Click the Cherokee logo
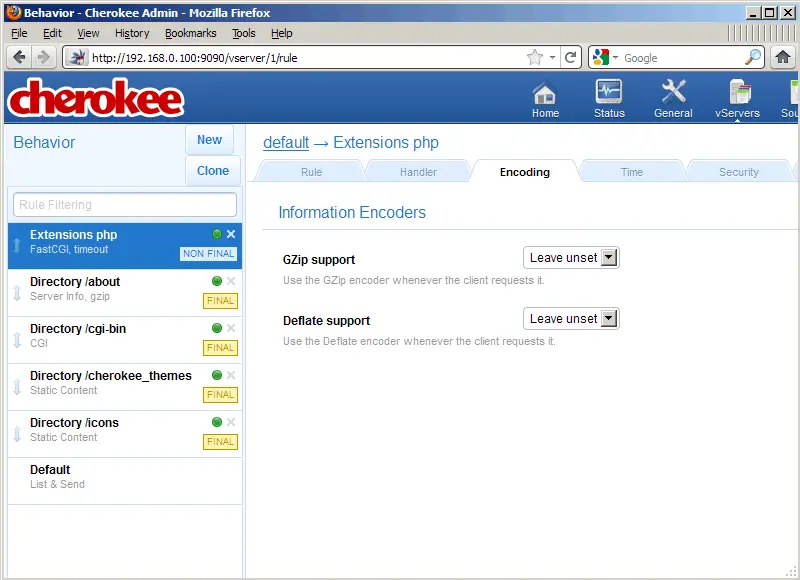The width and height of the screenshot is (800, 580). (x=95, y=98)
